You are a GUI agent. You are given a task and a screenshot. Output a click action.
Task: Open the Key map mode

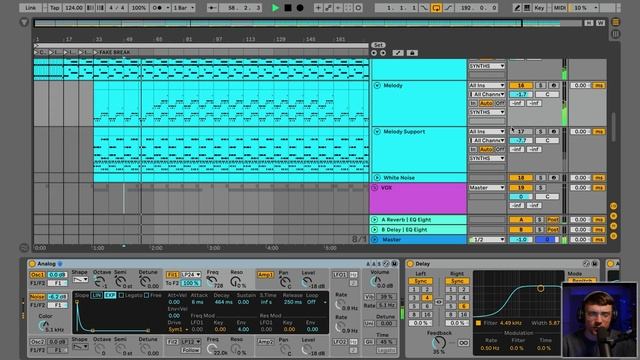coord(539,8)
